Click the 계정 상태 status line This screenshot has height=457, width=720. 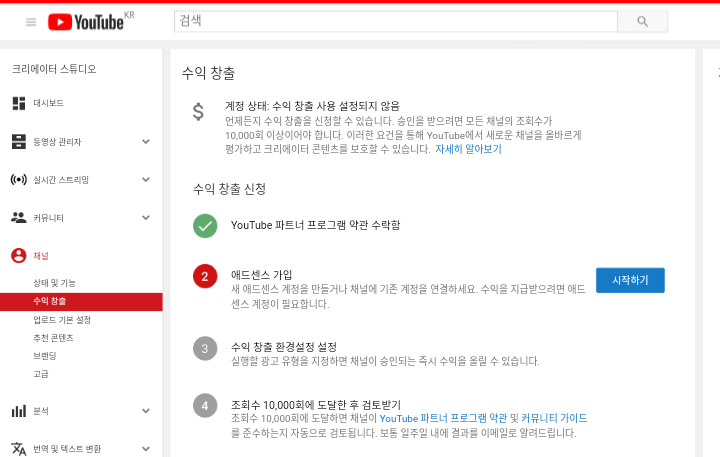point(312,106)
